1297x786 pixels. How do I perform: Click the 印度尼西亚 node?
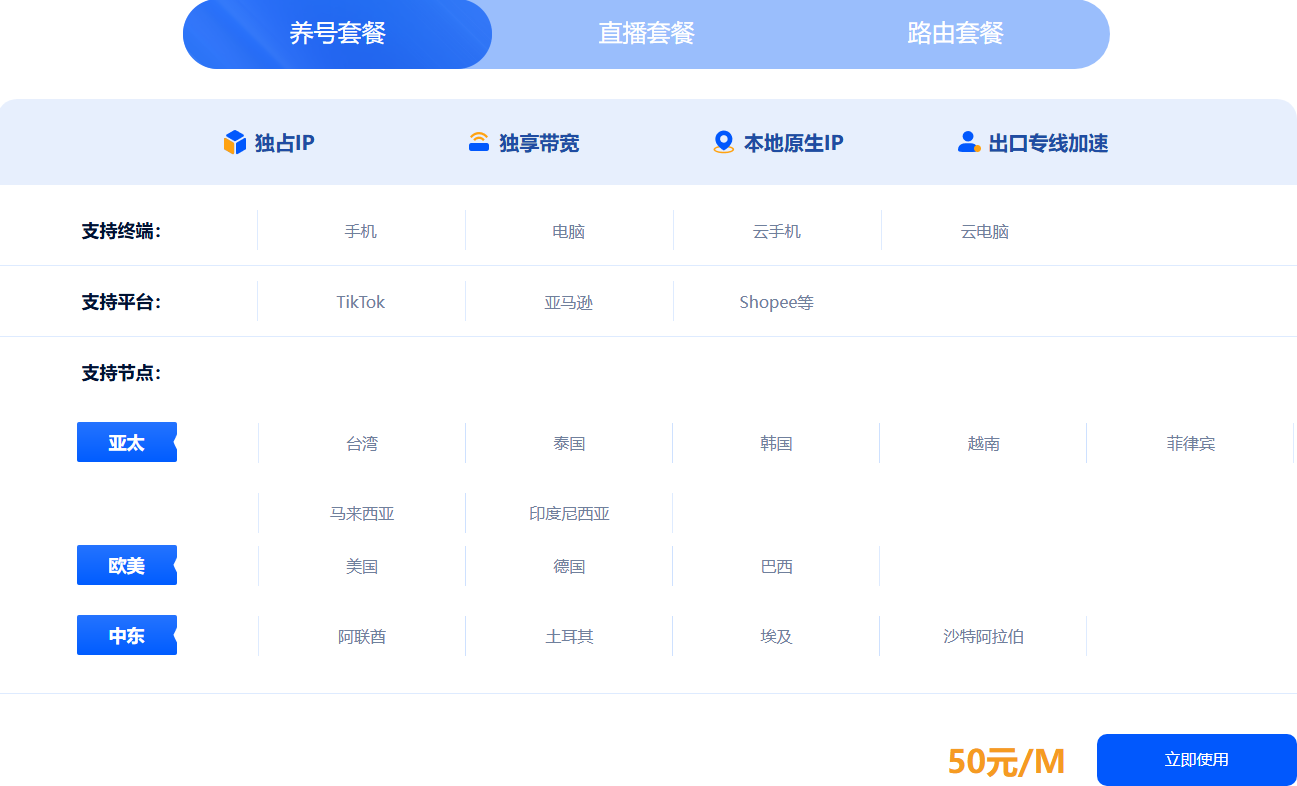pyautogui.click(x=569, y=514)
